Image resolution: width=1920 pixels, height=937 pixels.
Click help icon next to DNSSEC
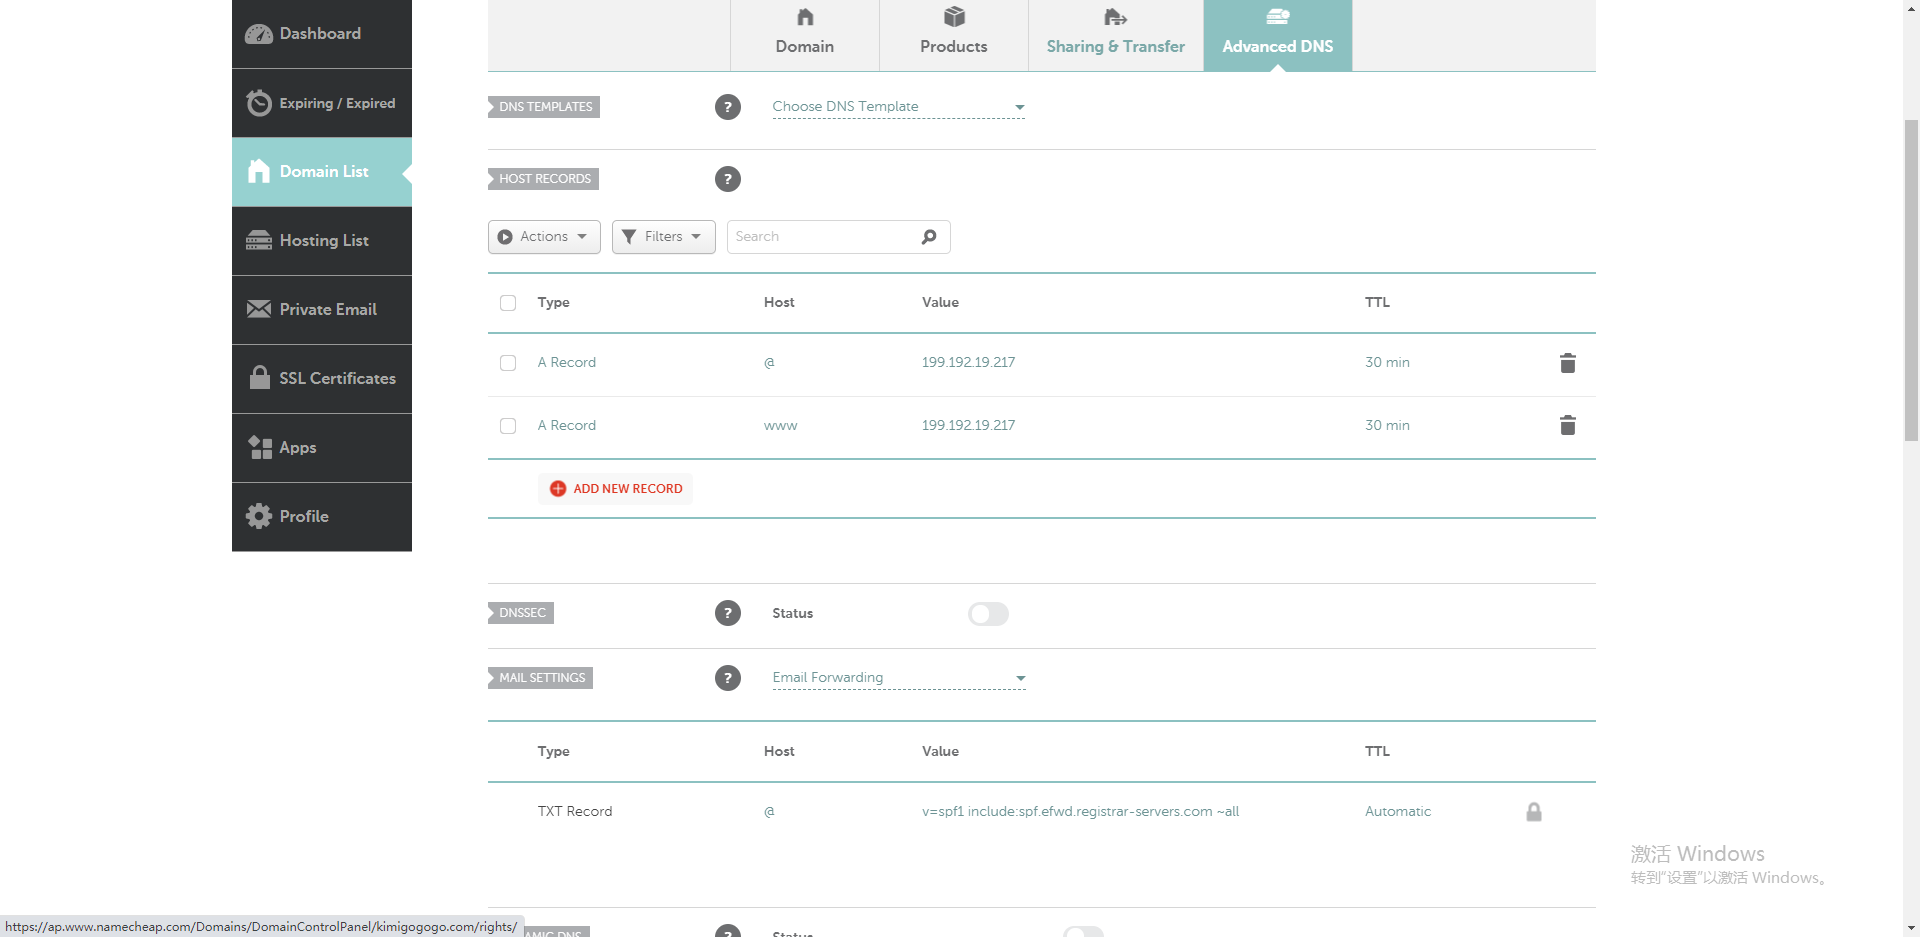pos(728,613)
